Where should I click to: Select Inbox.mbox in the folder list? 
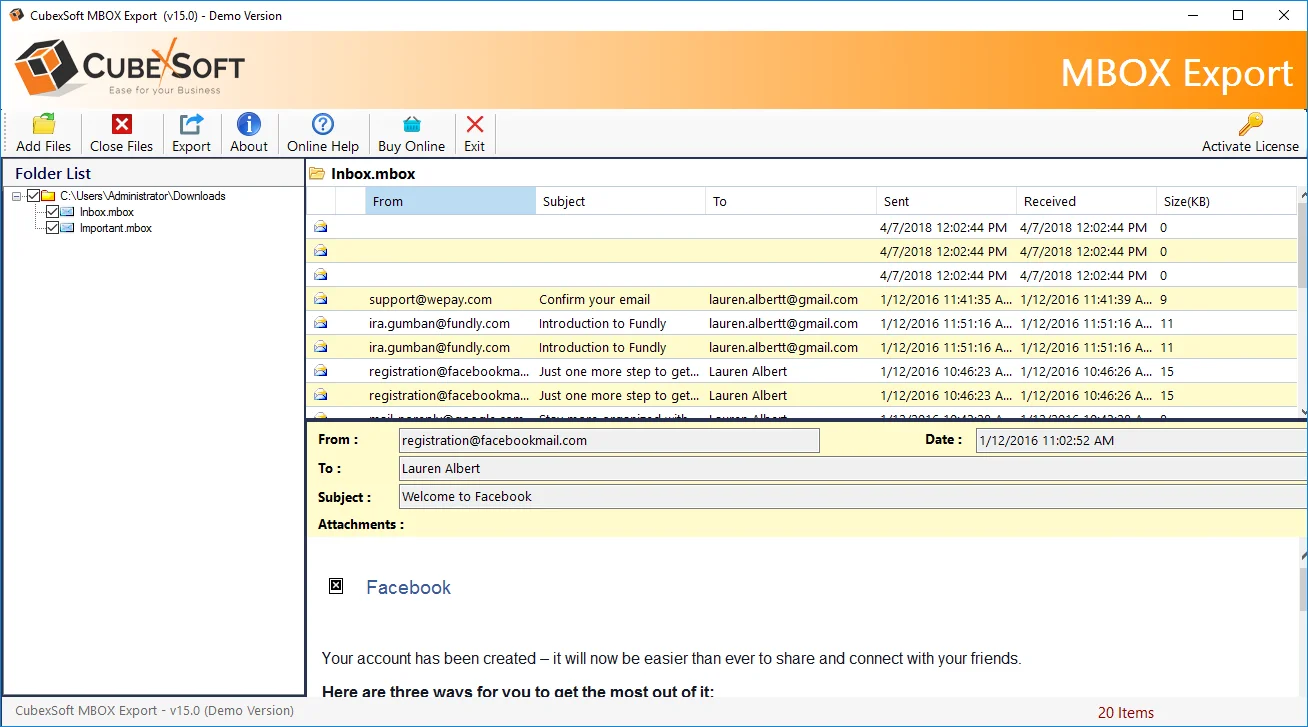107,212
